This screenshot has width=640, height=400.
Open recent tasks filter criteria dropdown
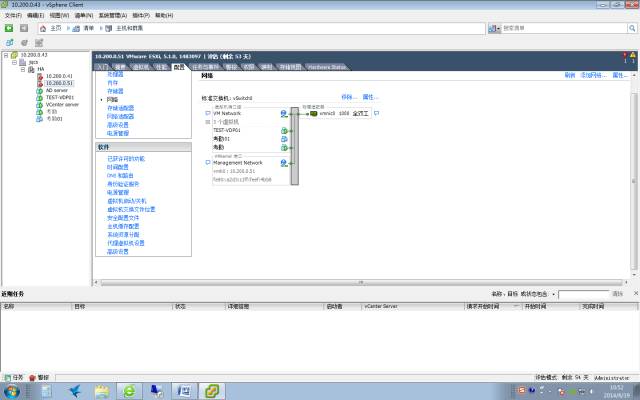coord(553,294)
